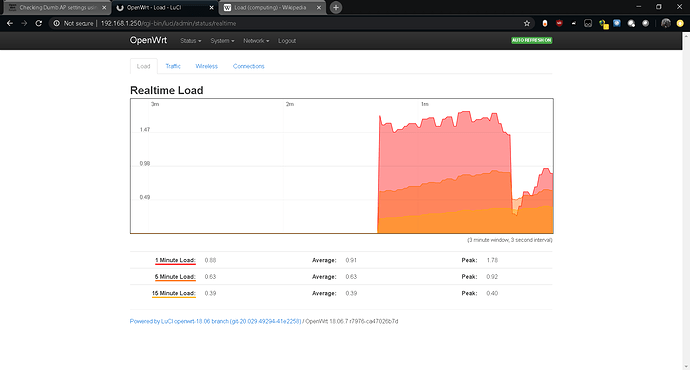The width and height of the screenshot is (690, 370).
Task: Click the 1 Minute Load label
Action: [x=175, y=260]
